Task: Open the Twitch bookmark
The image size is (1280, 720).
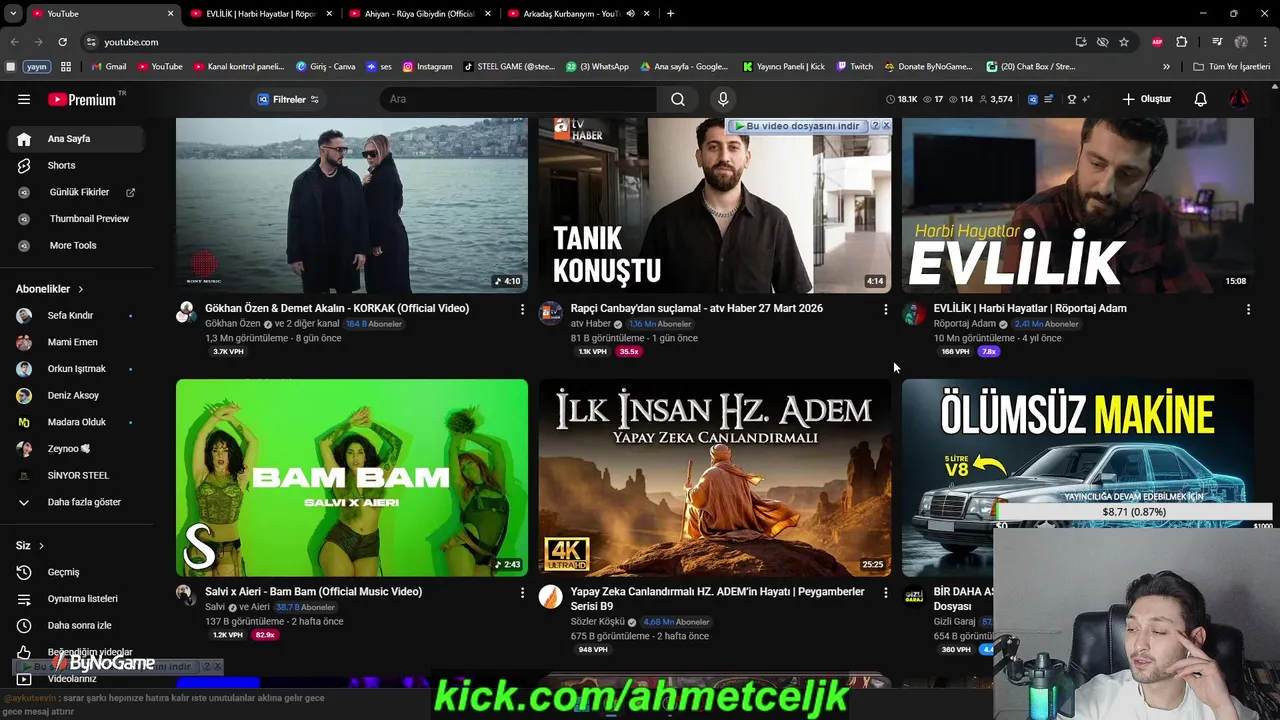Action: [x=855, y=67]
